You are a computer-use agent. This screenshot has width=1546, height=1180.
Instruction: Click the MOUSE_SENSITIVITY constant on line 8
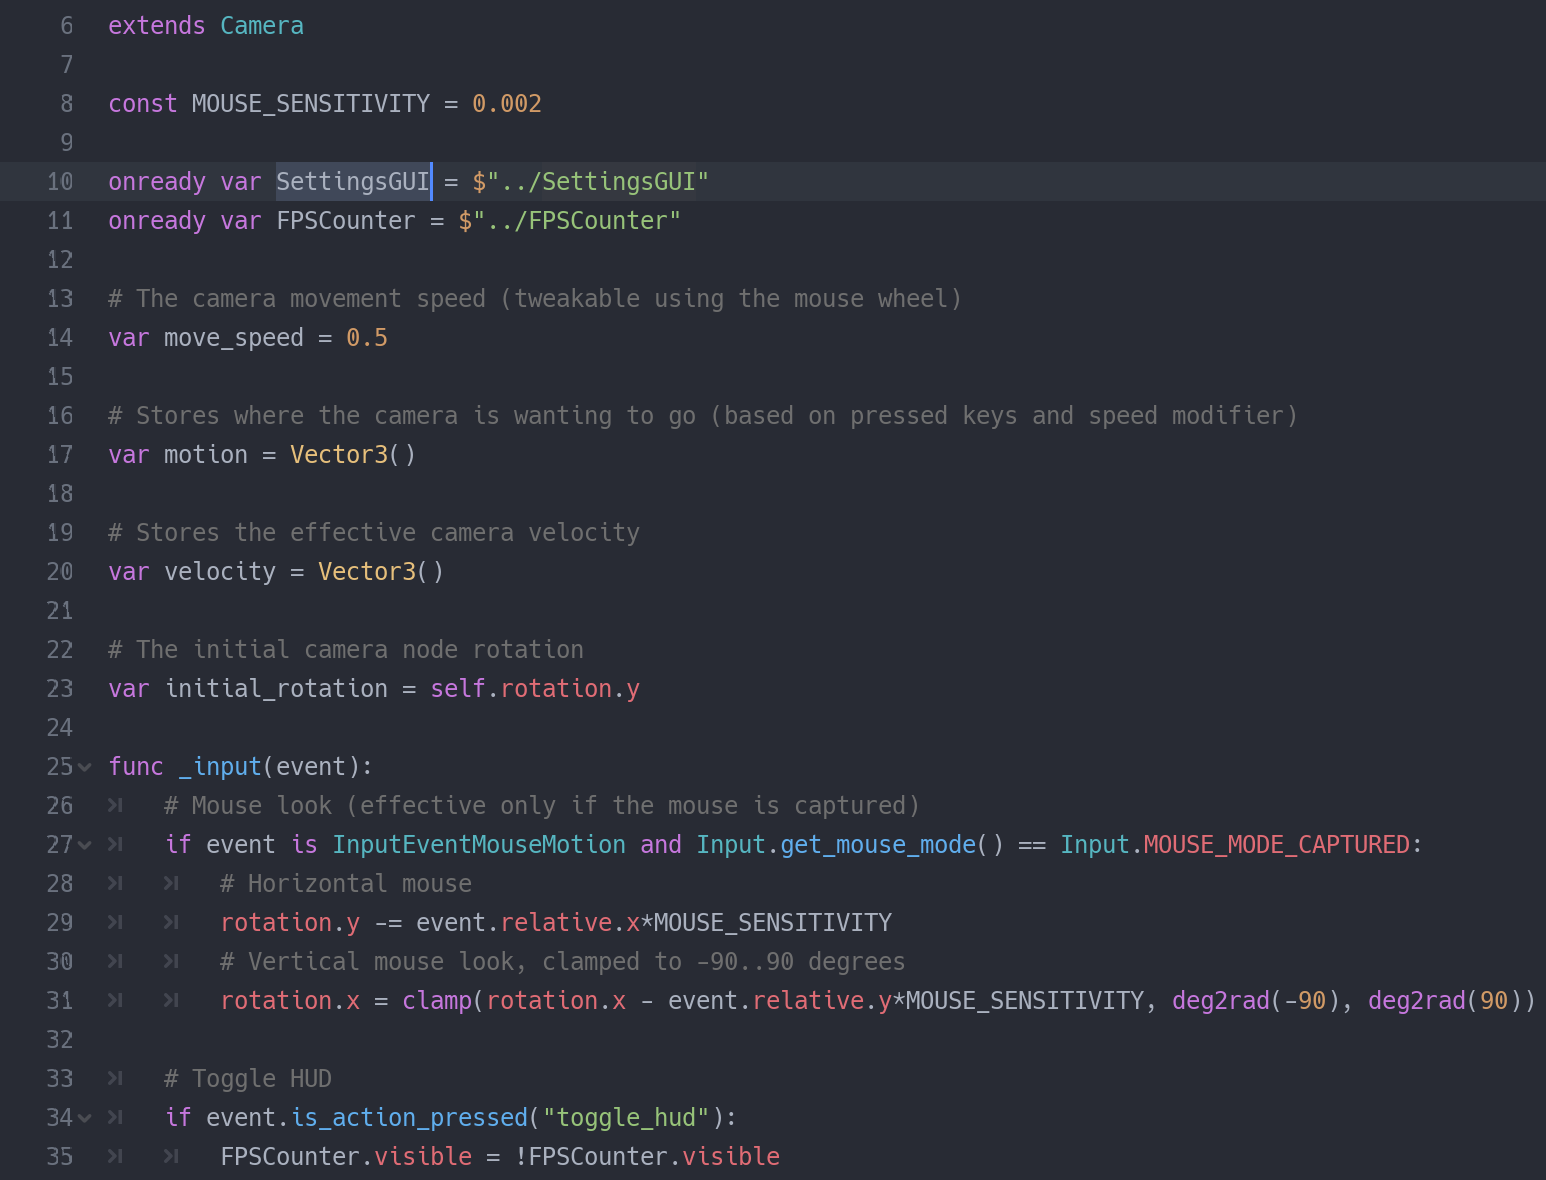click(x=310, y=104)
